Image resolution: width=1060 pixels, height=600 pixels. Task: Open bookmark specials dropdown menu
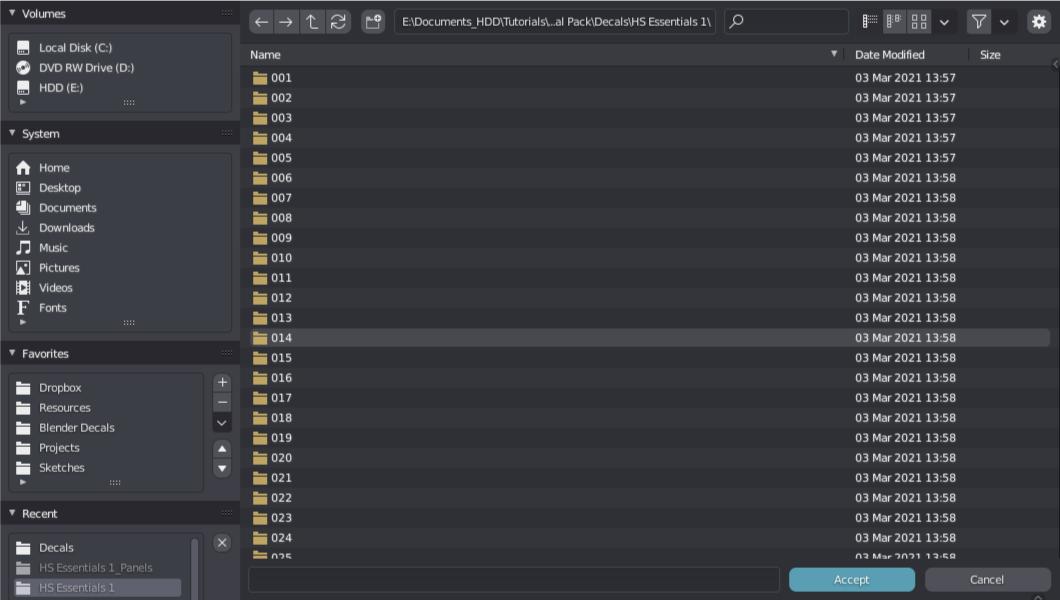pos(222,423)
